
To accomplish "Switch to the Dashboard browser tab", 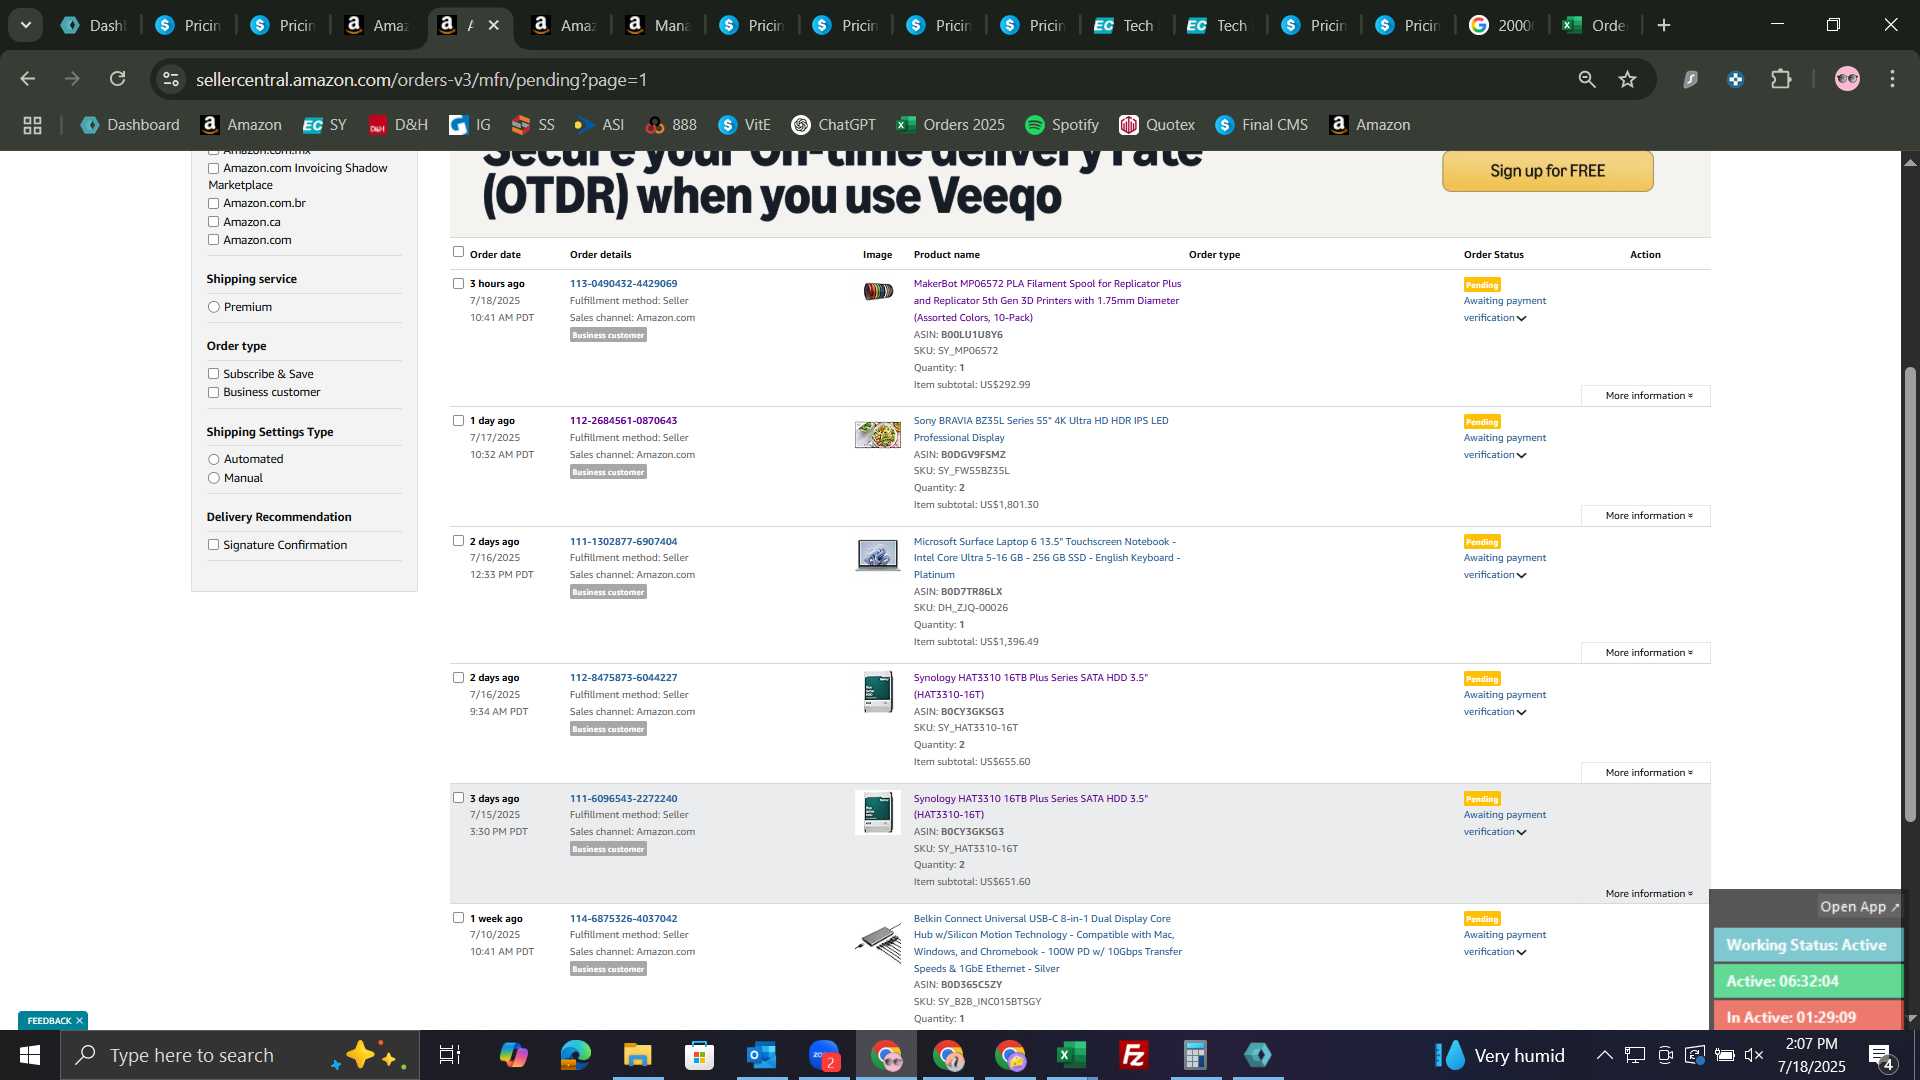I will [x=93, y=25].
